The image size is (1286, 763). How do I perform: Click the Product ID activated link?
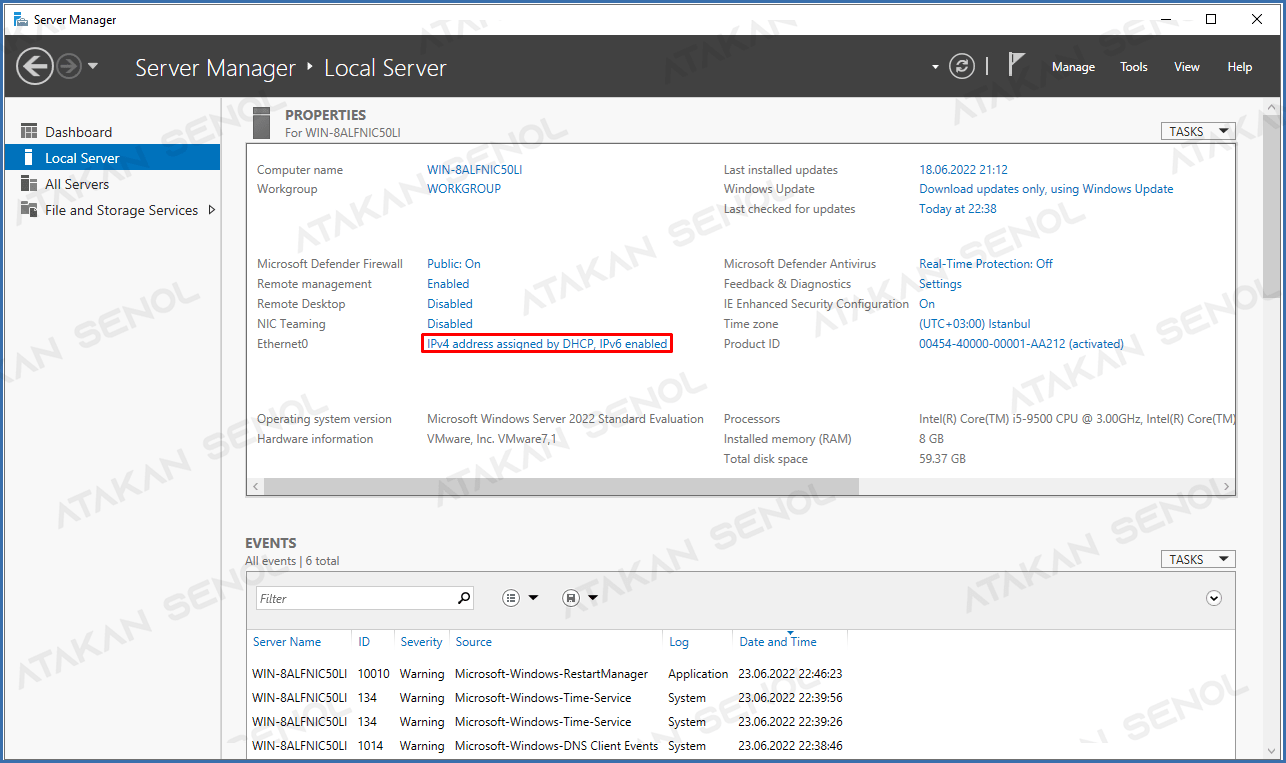1021,344
